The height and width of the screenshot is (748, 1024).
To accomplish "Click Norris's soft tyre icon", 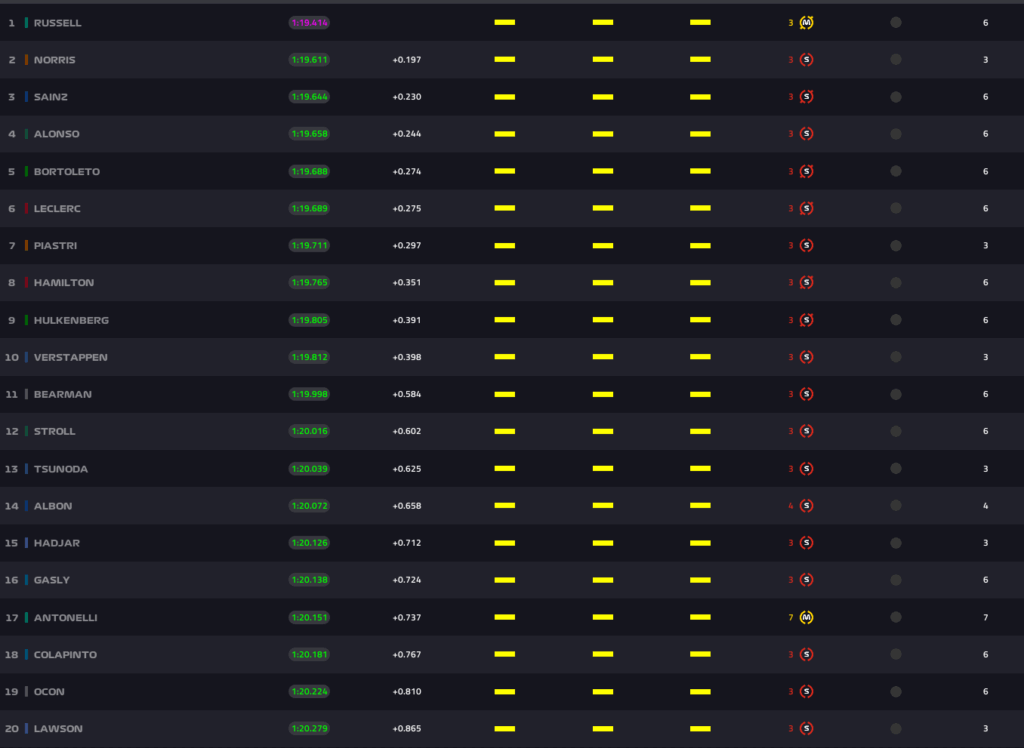I will 806,60.
